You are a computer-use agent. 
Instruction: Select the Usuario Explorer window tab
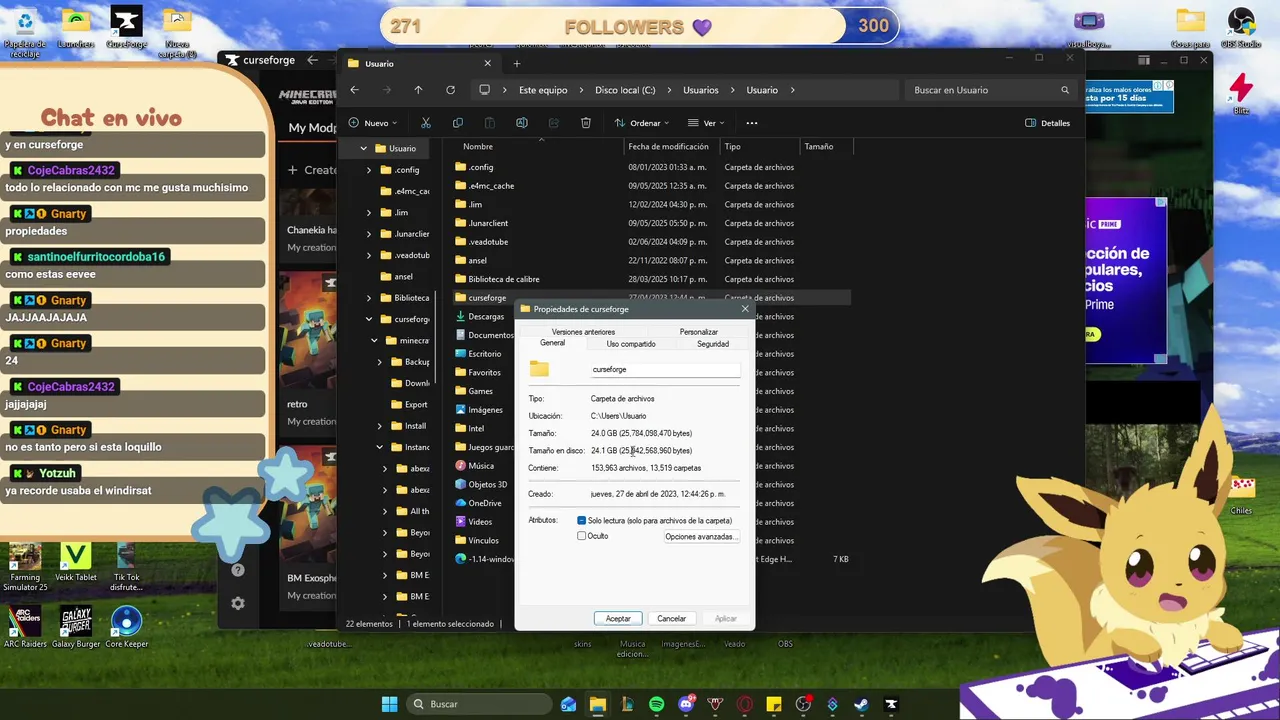(x=421, y=63)
